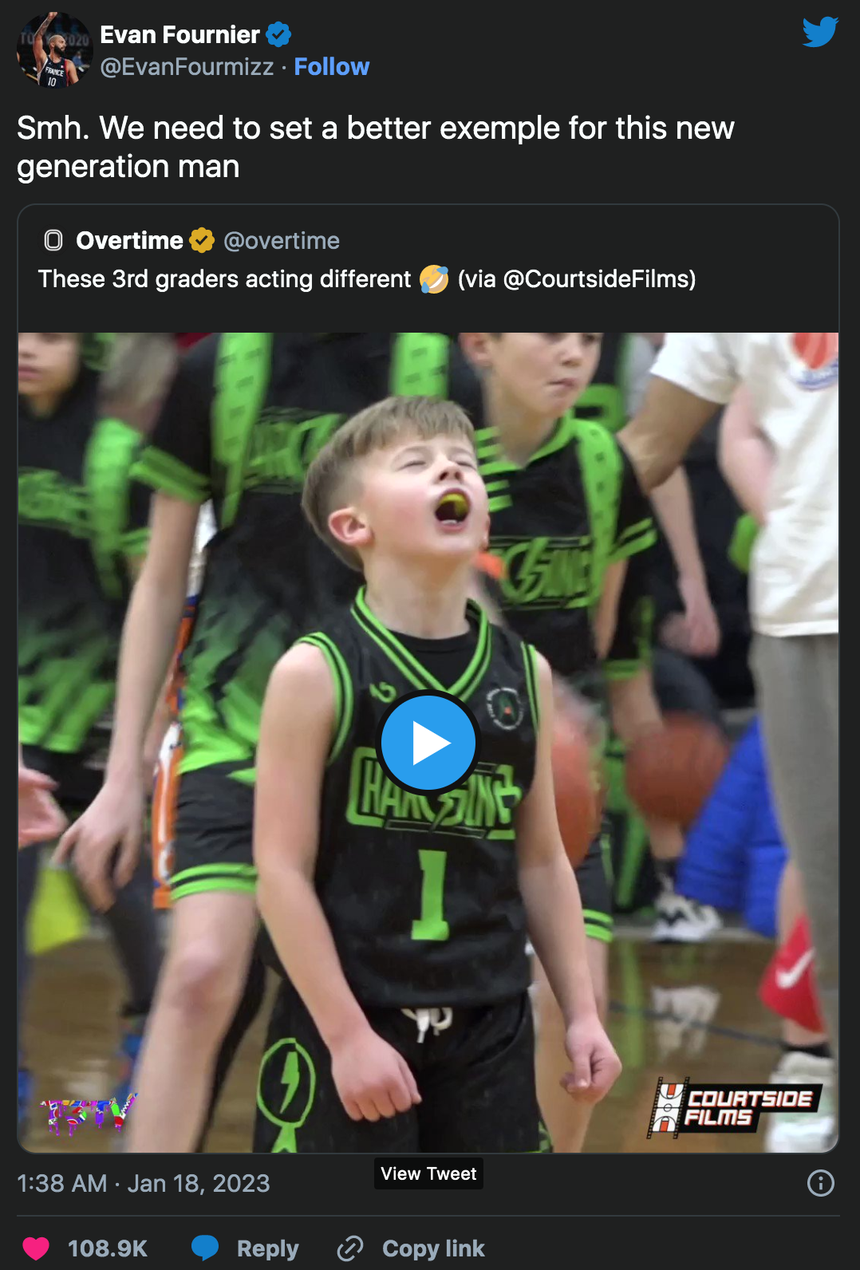This screenshot has width=860, height=1270.
Task: Click the Twitter bird logo
Action: [820, 34]
